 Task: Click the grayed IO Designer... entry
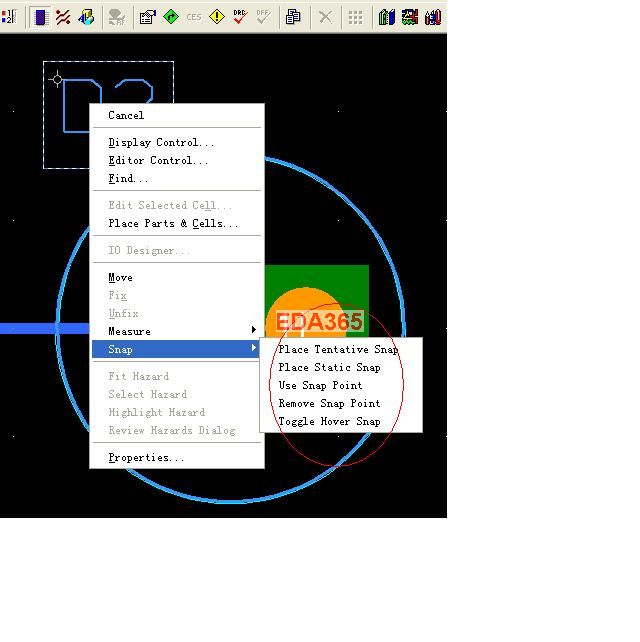click(x=177, y=251)
